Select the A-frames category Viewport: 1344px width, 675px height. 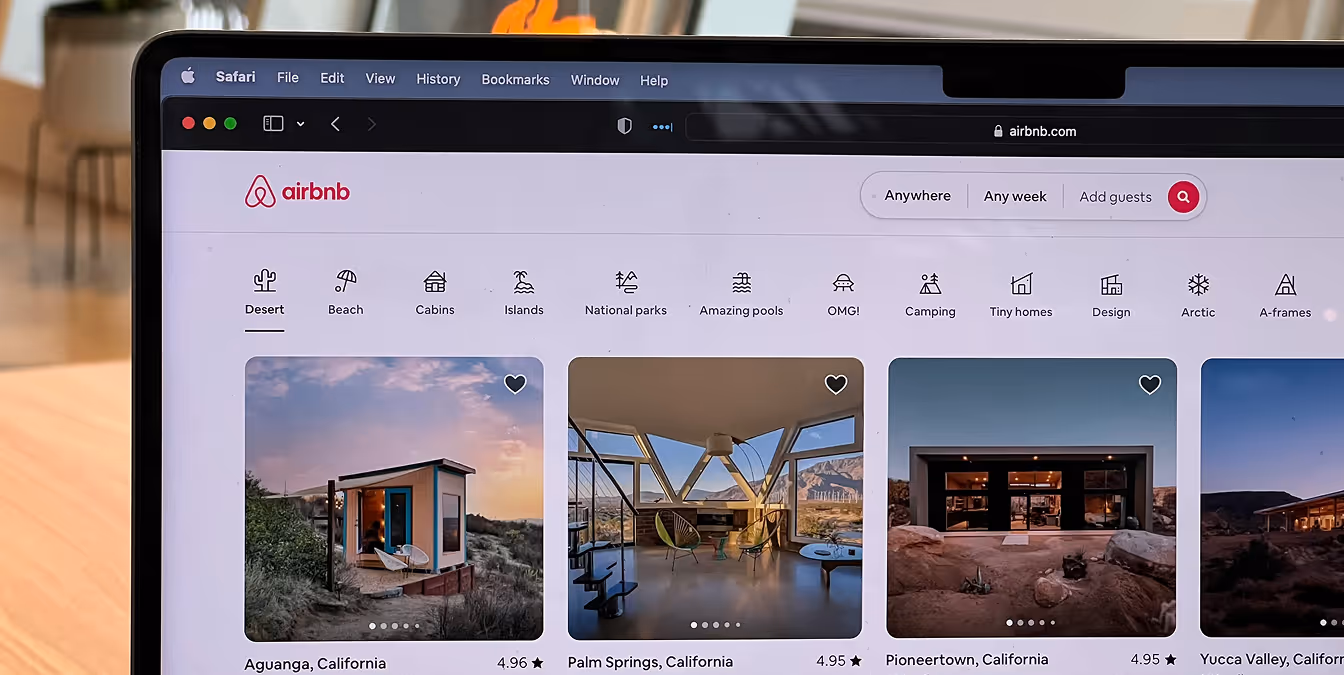[1285, 296]
